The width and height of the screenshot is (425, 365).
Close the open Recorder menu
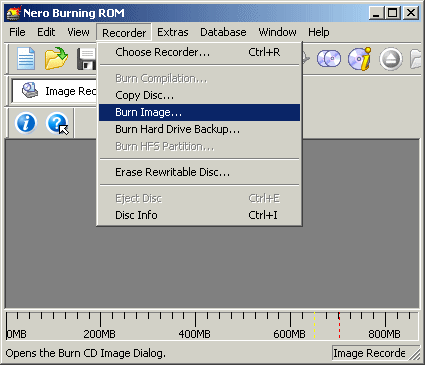[124, 33]
